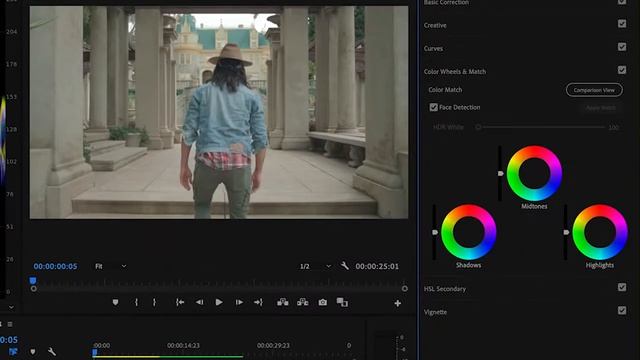Screen dimensions: 640x360
Task: Click the Lift button icon
Action: pyautogui.click(x=283, y=302)
